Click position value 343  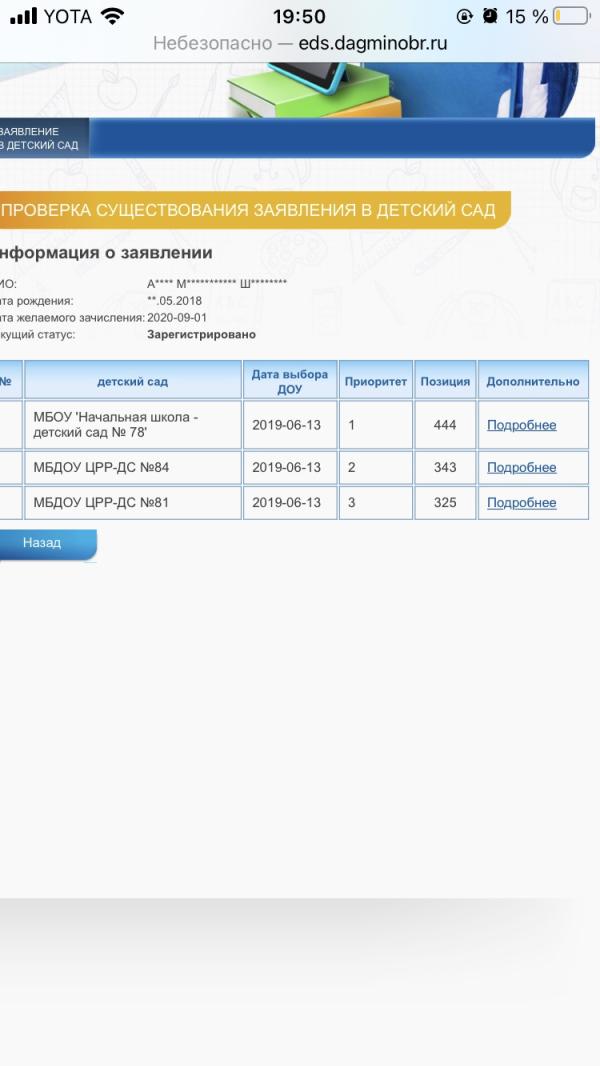(x=445, y=467)
